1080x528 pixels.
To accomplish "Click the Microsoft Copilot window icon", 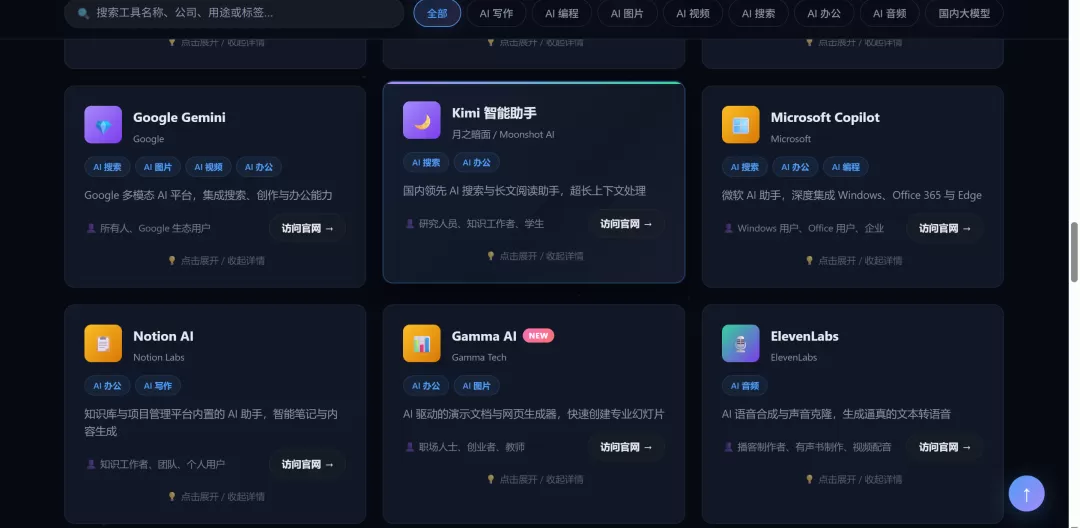I will [740, 125].
